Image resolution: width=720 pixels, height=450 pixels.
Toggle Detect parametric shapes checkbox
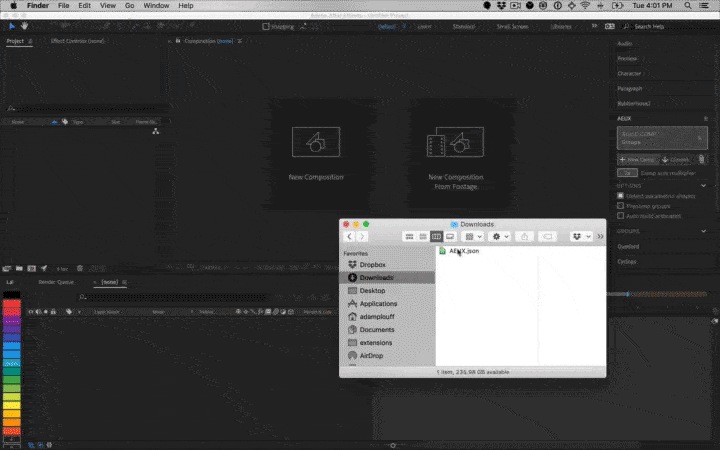click(x=620, y=196)
